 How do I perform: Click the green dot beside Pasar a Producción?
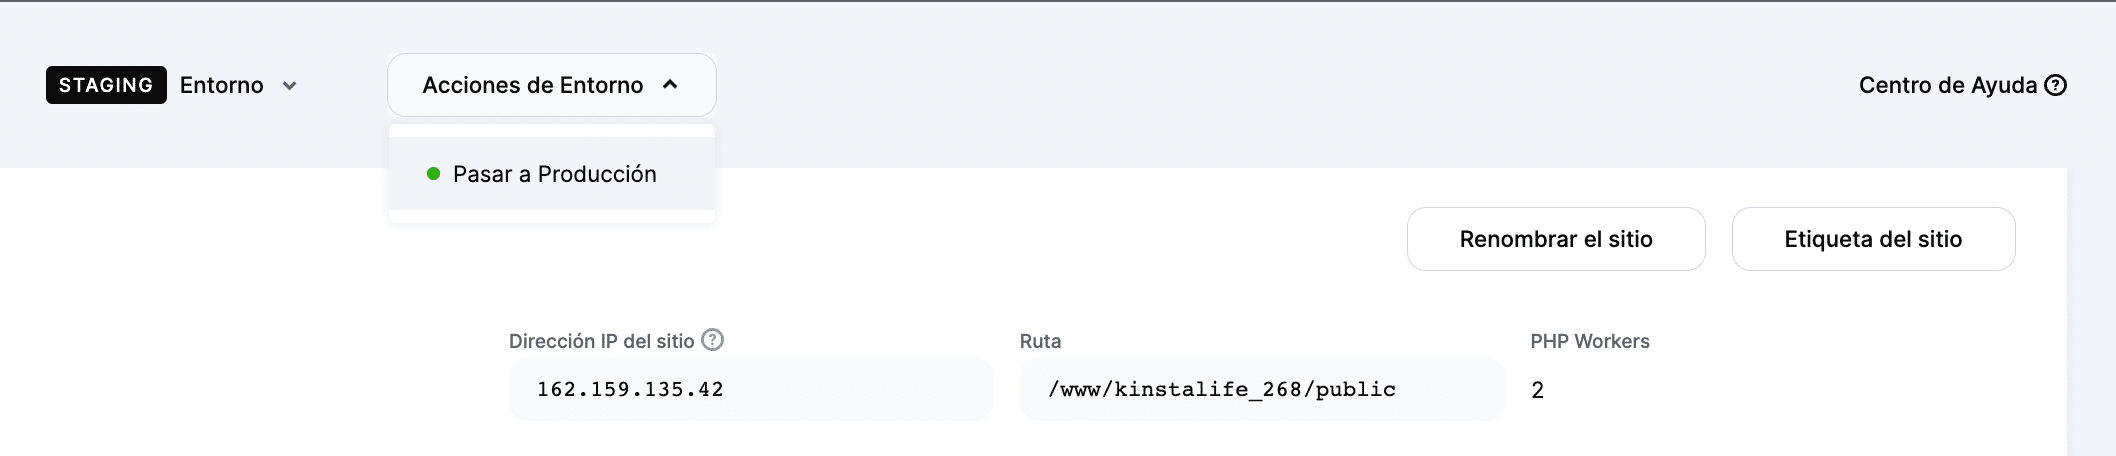pos(433,174)
